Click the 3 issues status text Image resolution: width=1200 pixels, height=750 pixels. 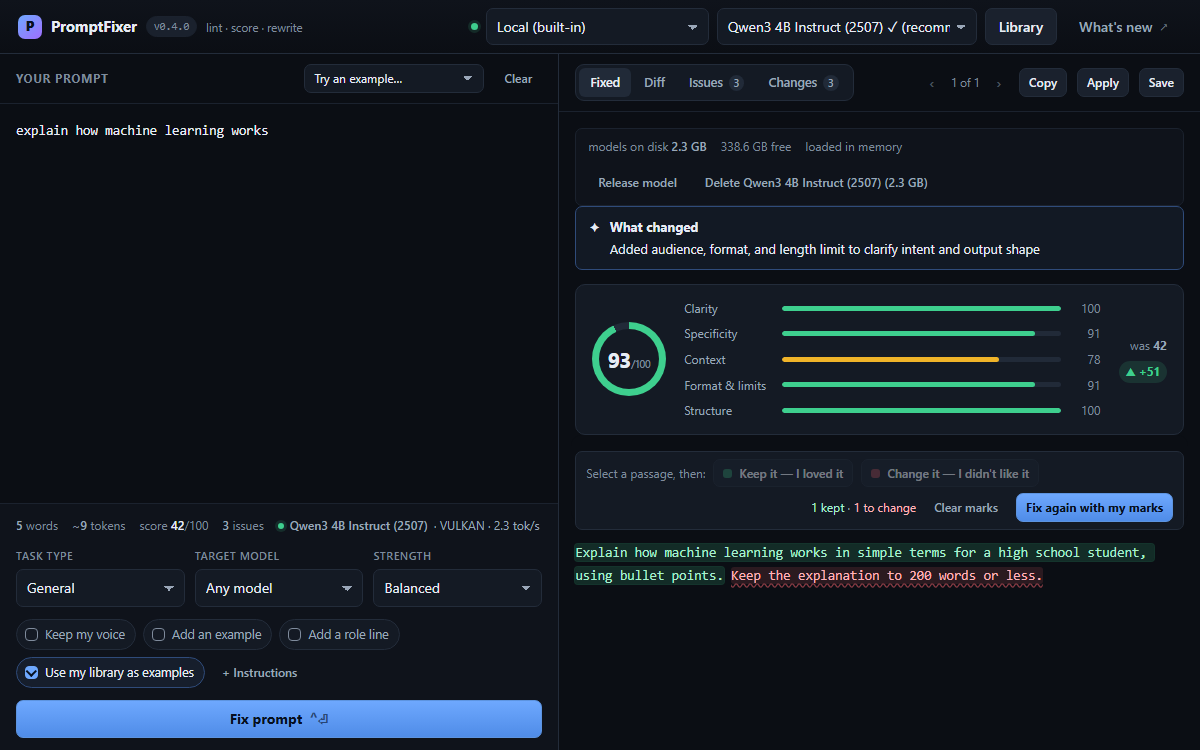[x=243, y=526]
